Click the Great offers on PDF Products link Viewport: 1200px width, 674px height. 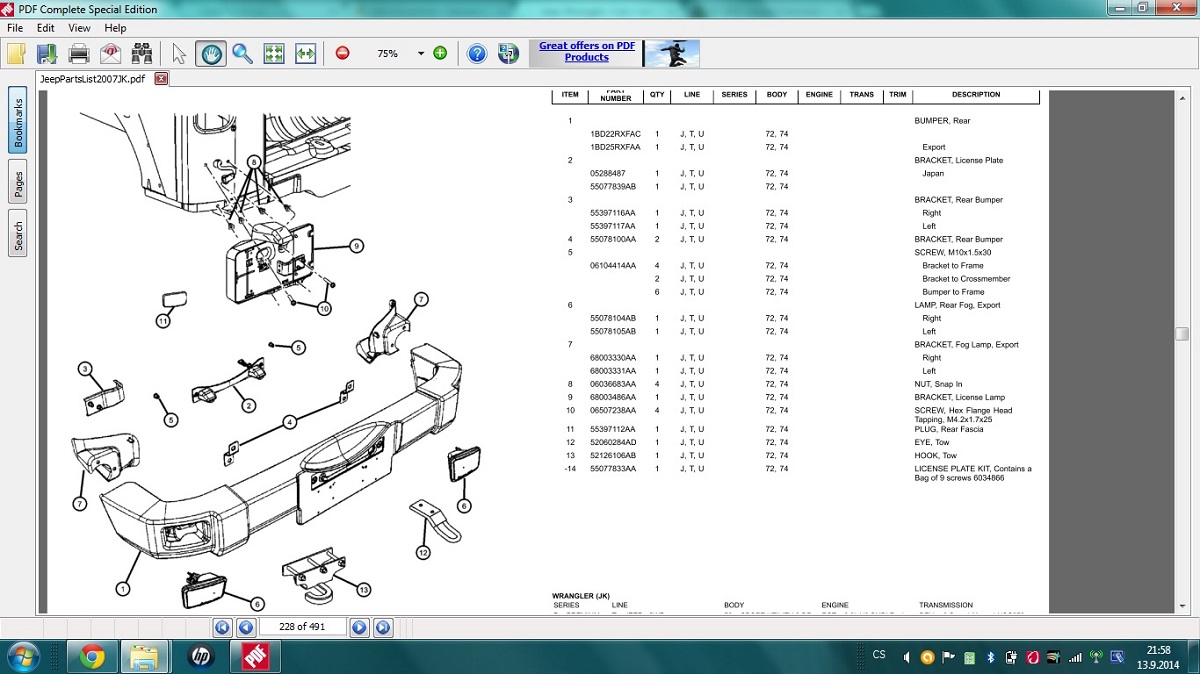pyautogui.click(x=586, y=52)
